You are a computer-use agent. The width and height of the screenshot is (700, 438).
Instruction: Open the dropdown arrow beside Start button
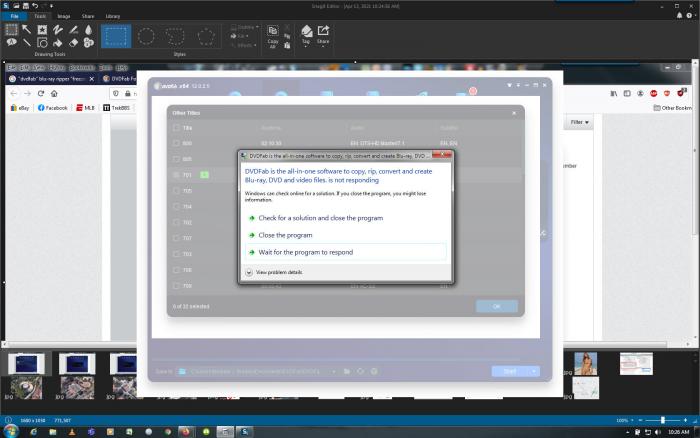tap(534, 371)
